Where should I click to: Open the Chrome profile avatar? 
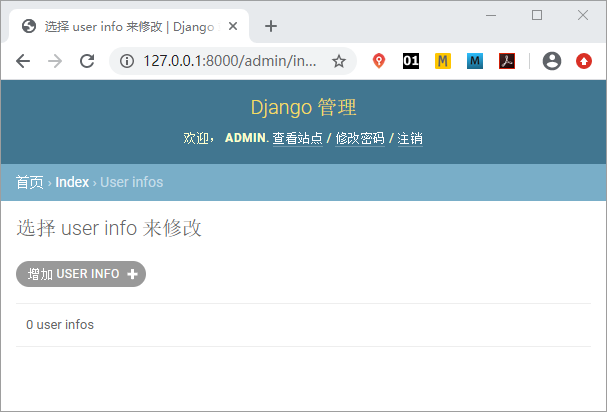[552, 61]
